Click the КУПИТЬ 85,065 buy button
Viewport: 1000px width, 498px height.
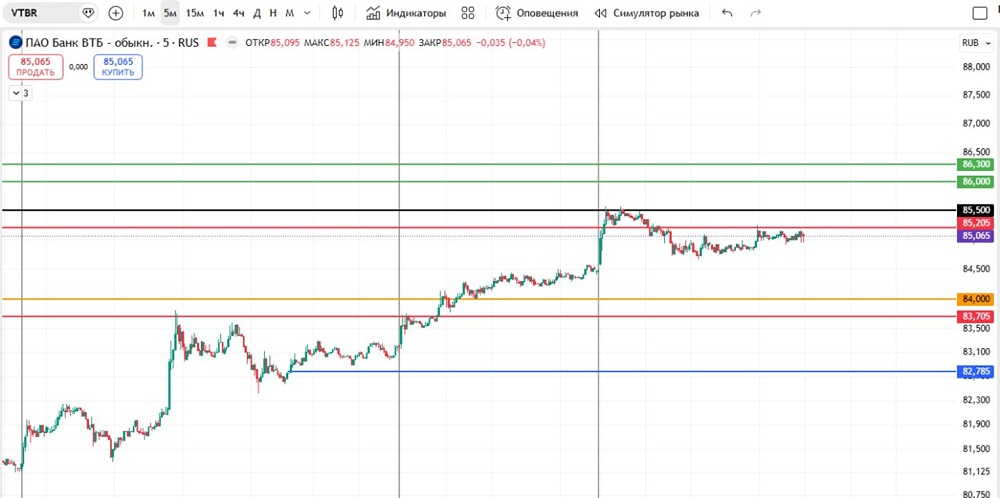118,67
